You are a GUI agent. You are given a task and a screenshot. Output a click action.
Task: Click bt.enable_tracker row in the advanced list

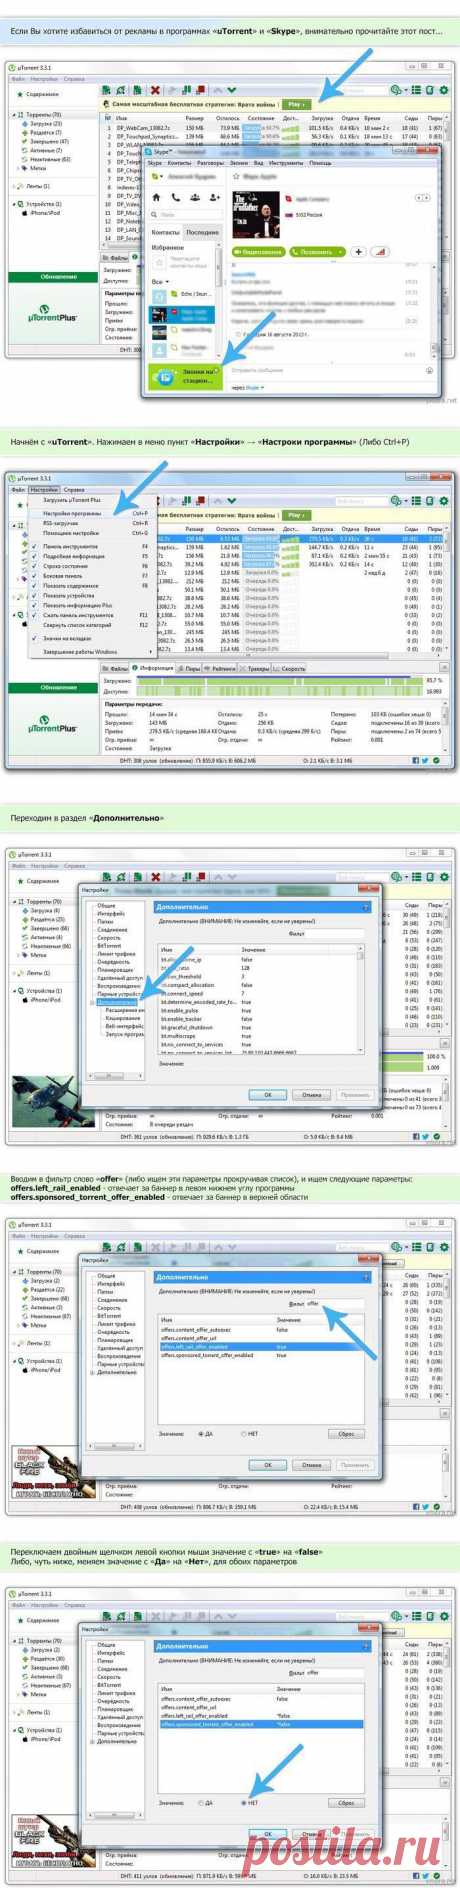click(259, 1019)
